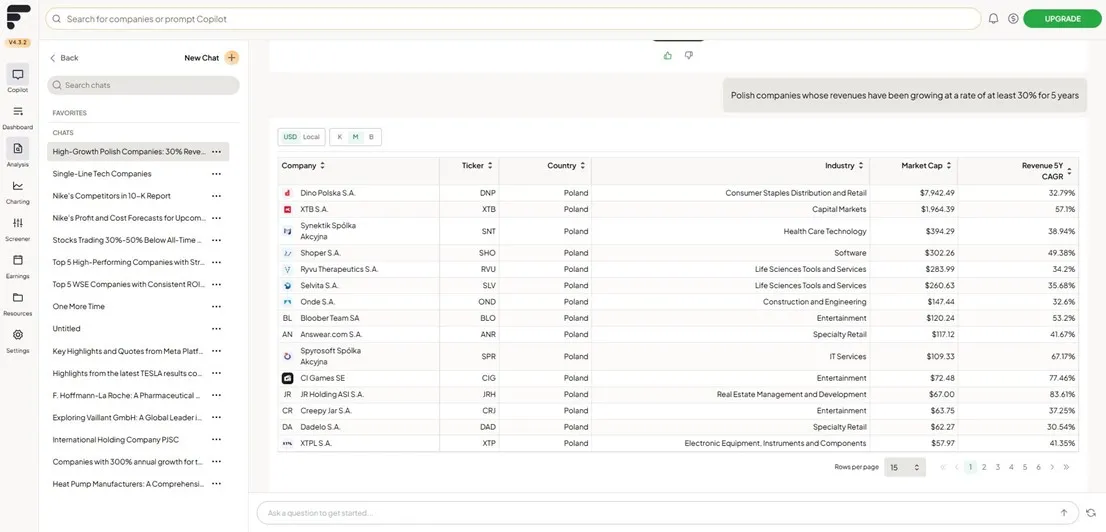Focus the Search chats field
This screenshot has height=532, width=1106.
(143, 85)
